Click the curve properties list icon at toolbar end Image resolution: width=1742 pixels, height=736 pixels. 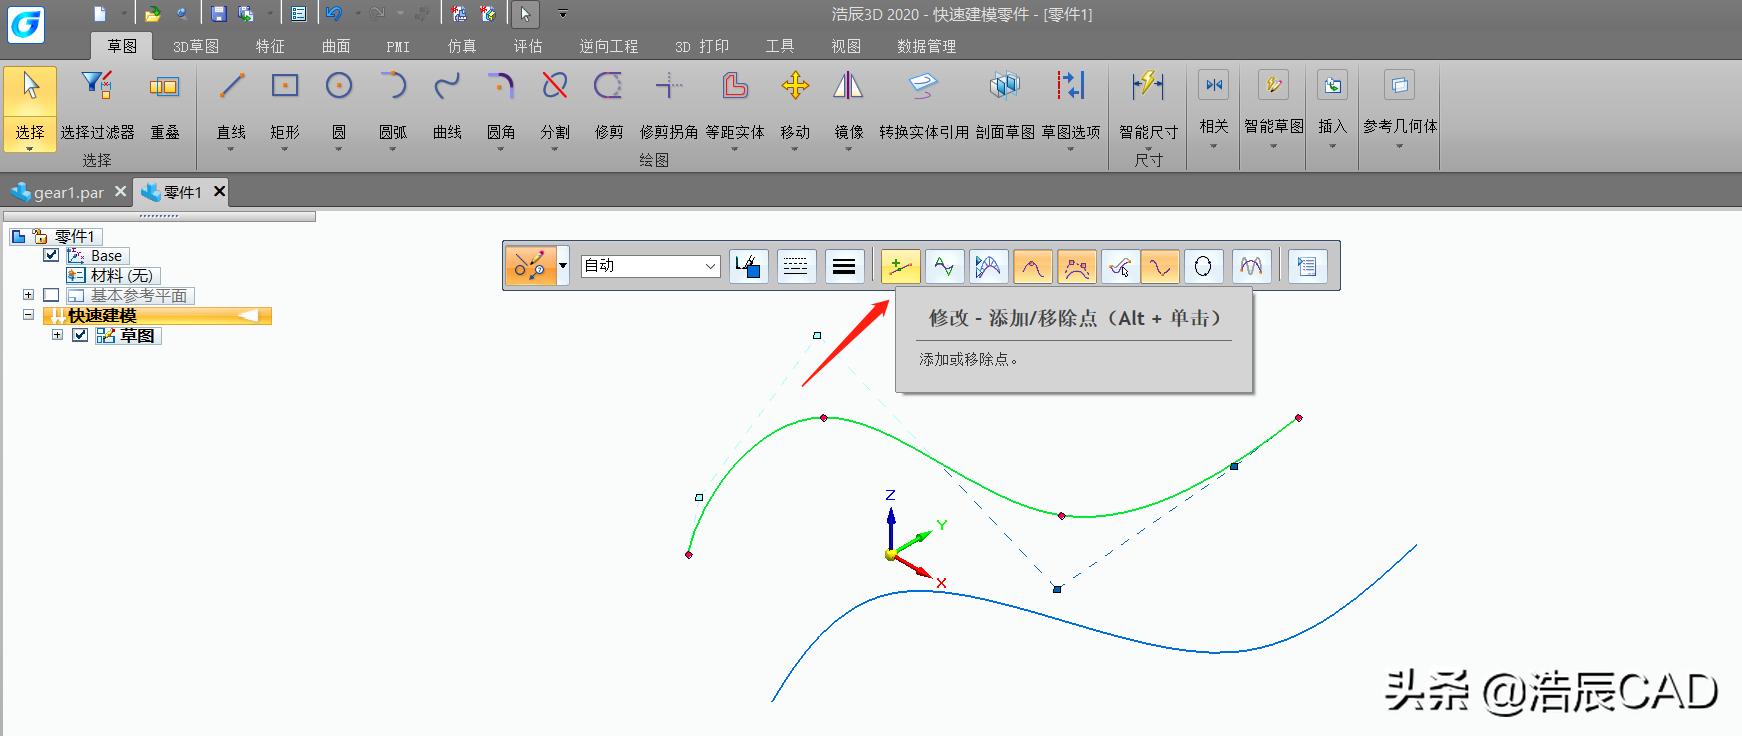point(1307,266)
